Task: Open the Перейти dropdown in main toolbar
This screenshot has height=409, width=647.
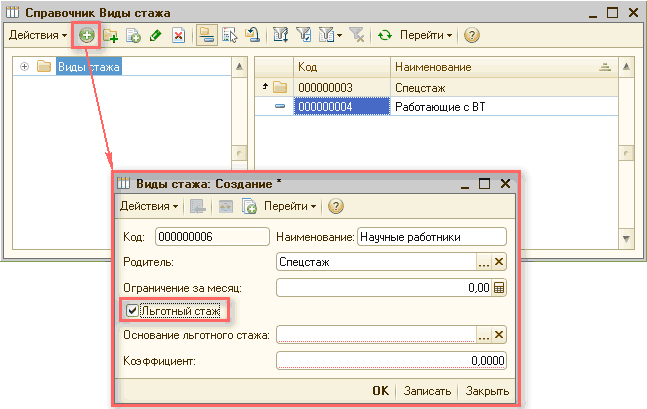Action: 426,35
